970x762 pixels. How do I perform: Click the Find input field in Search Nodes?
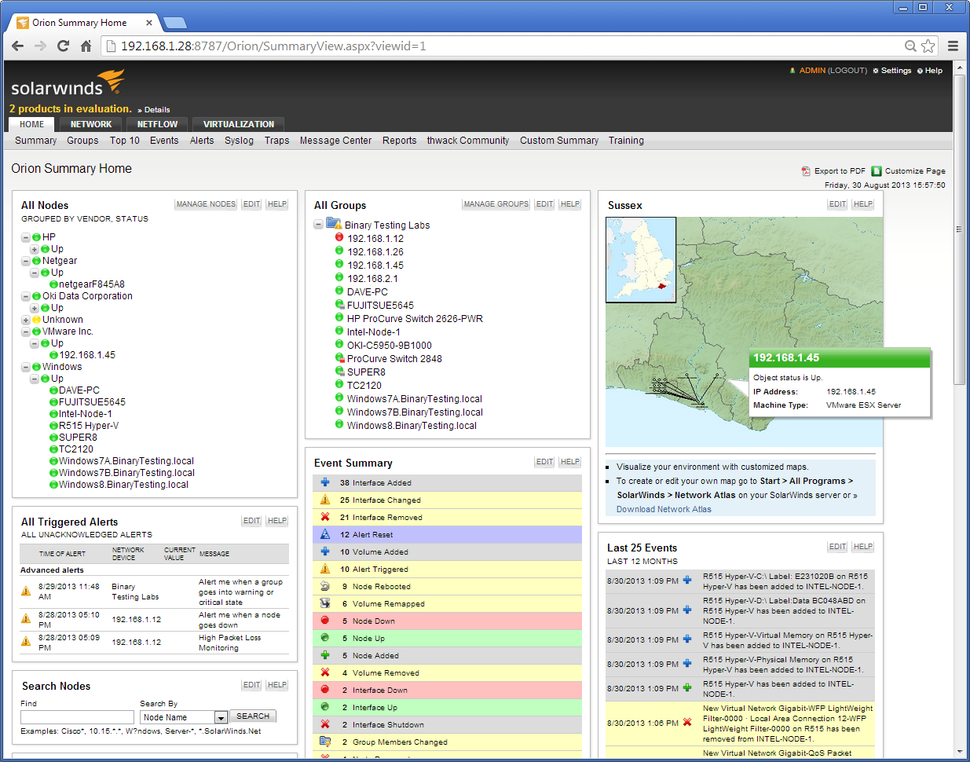pos(76,717)
